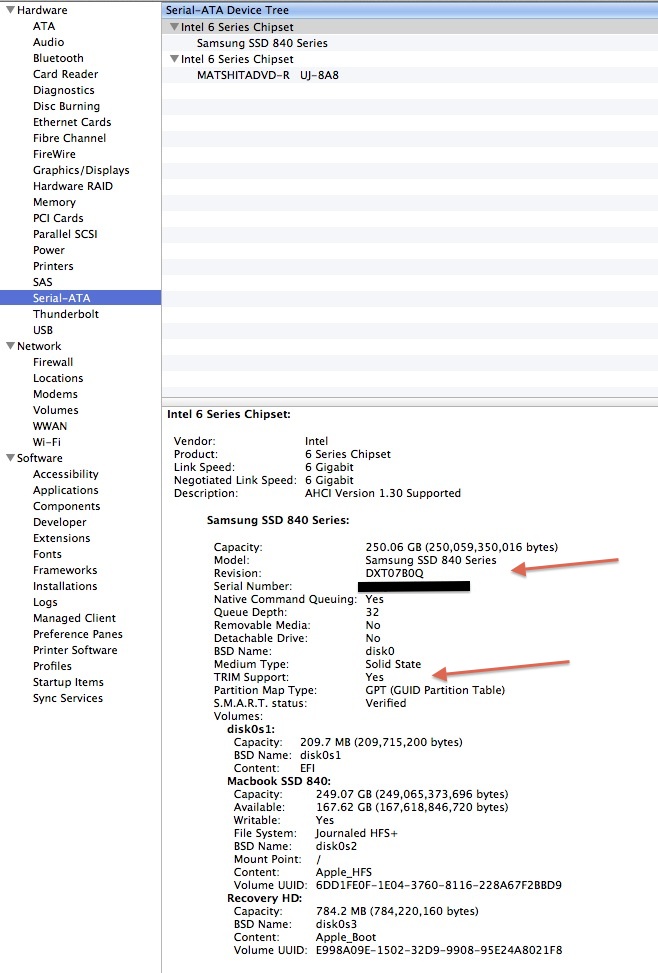Select Bluetooth in the sidebar
The height and width of the screenshot is (973, 658).
click(x=58, y=58)
